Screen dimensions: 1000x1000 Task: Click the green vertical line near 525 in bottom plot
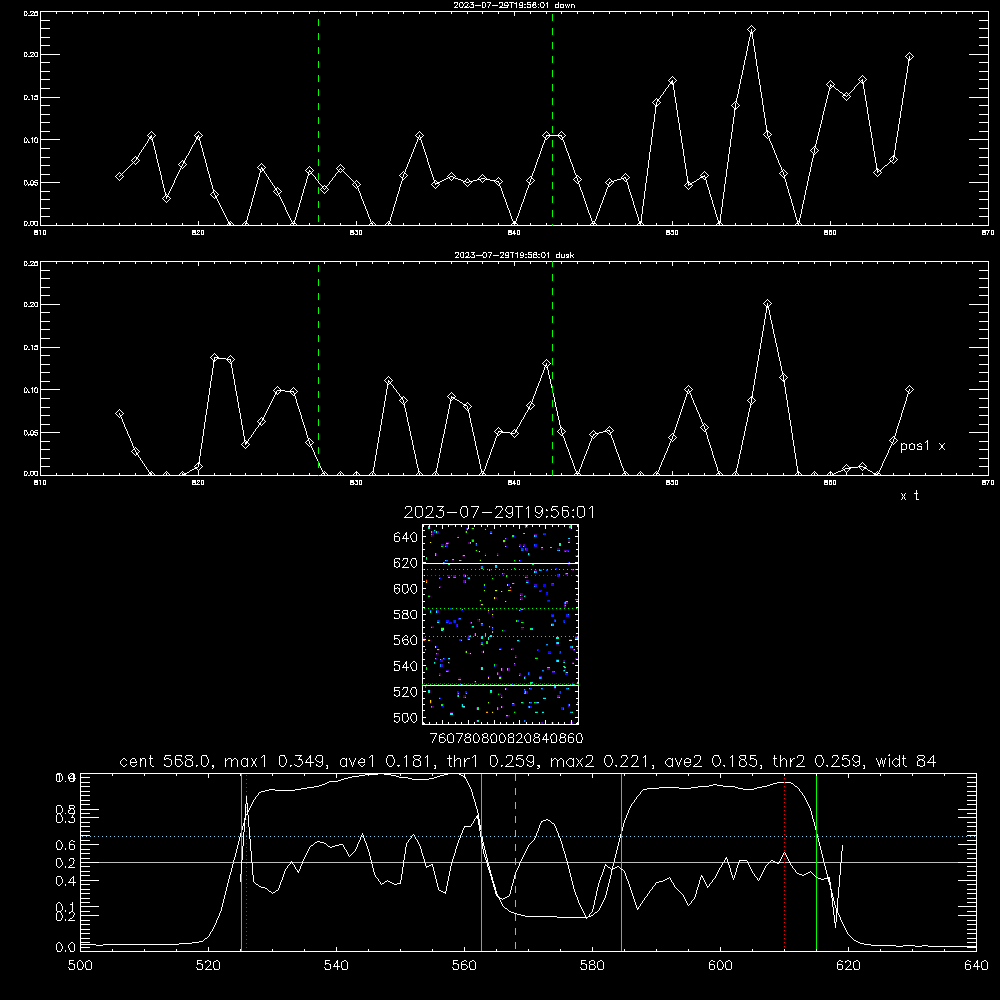pos(241,861)
